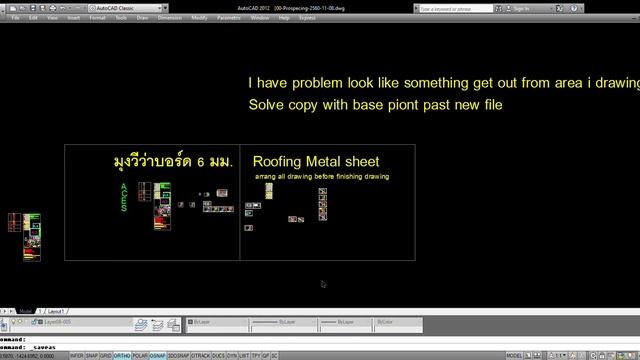Image resolution: width=640 pixels, height=360 pixels.
Task: Click the keyword search input field
Action: [456, 9]
